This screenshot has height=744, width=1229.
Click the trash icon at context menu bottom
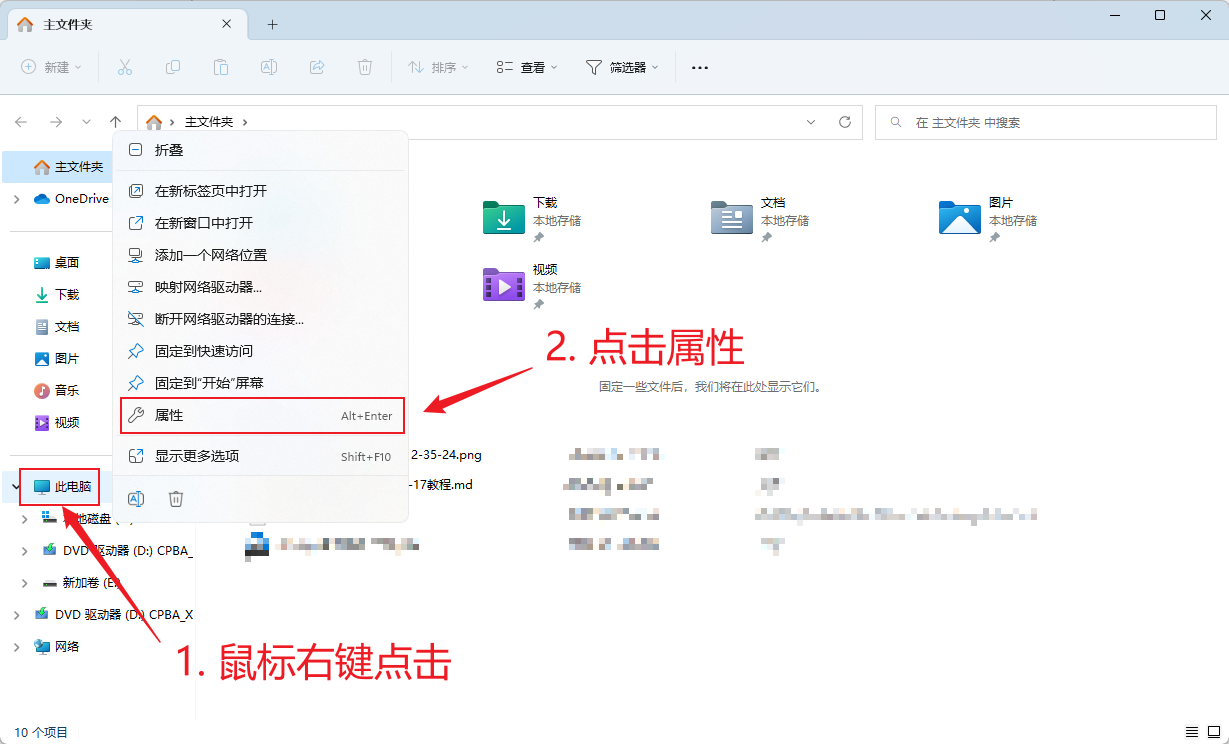click(x=176, y=498)
